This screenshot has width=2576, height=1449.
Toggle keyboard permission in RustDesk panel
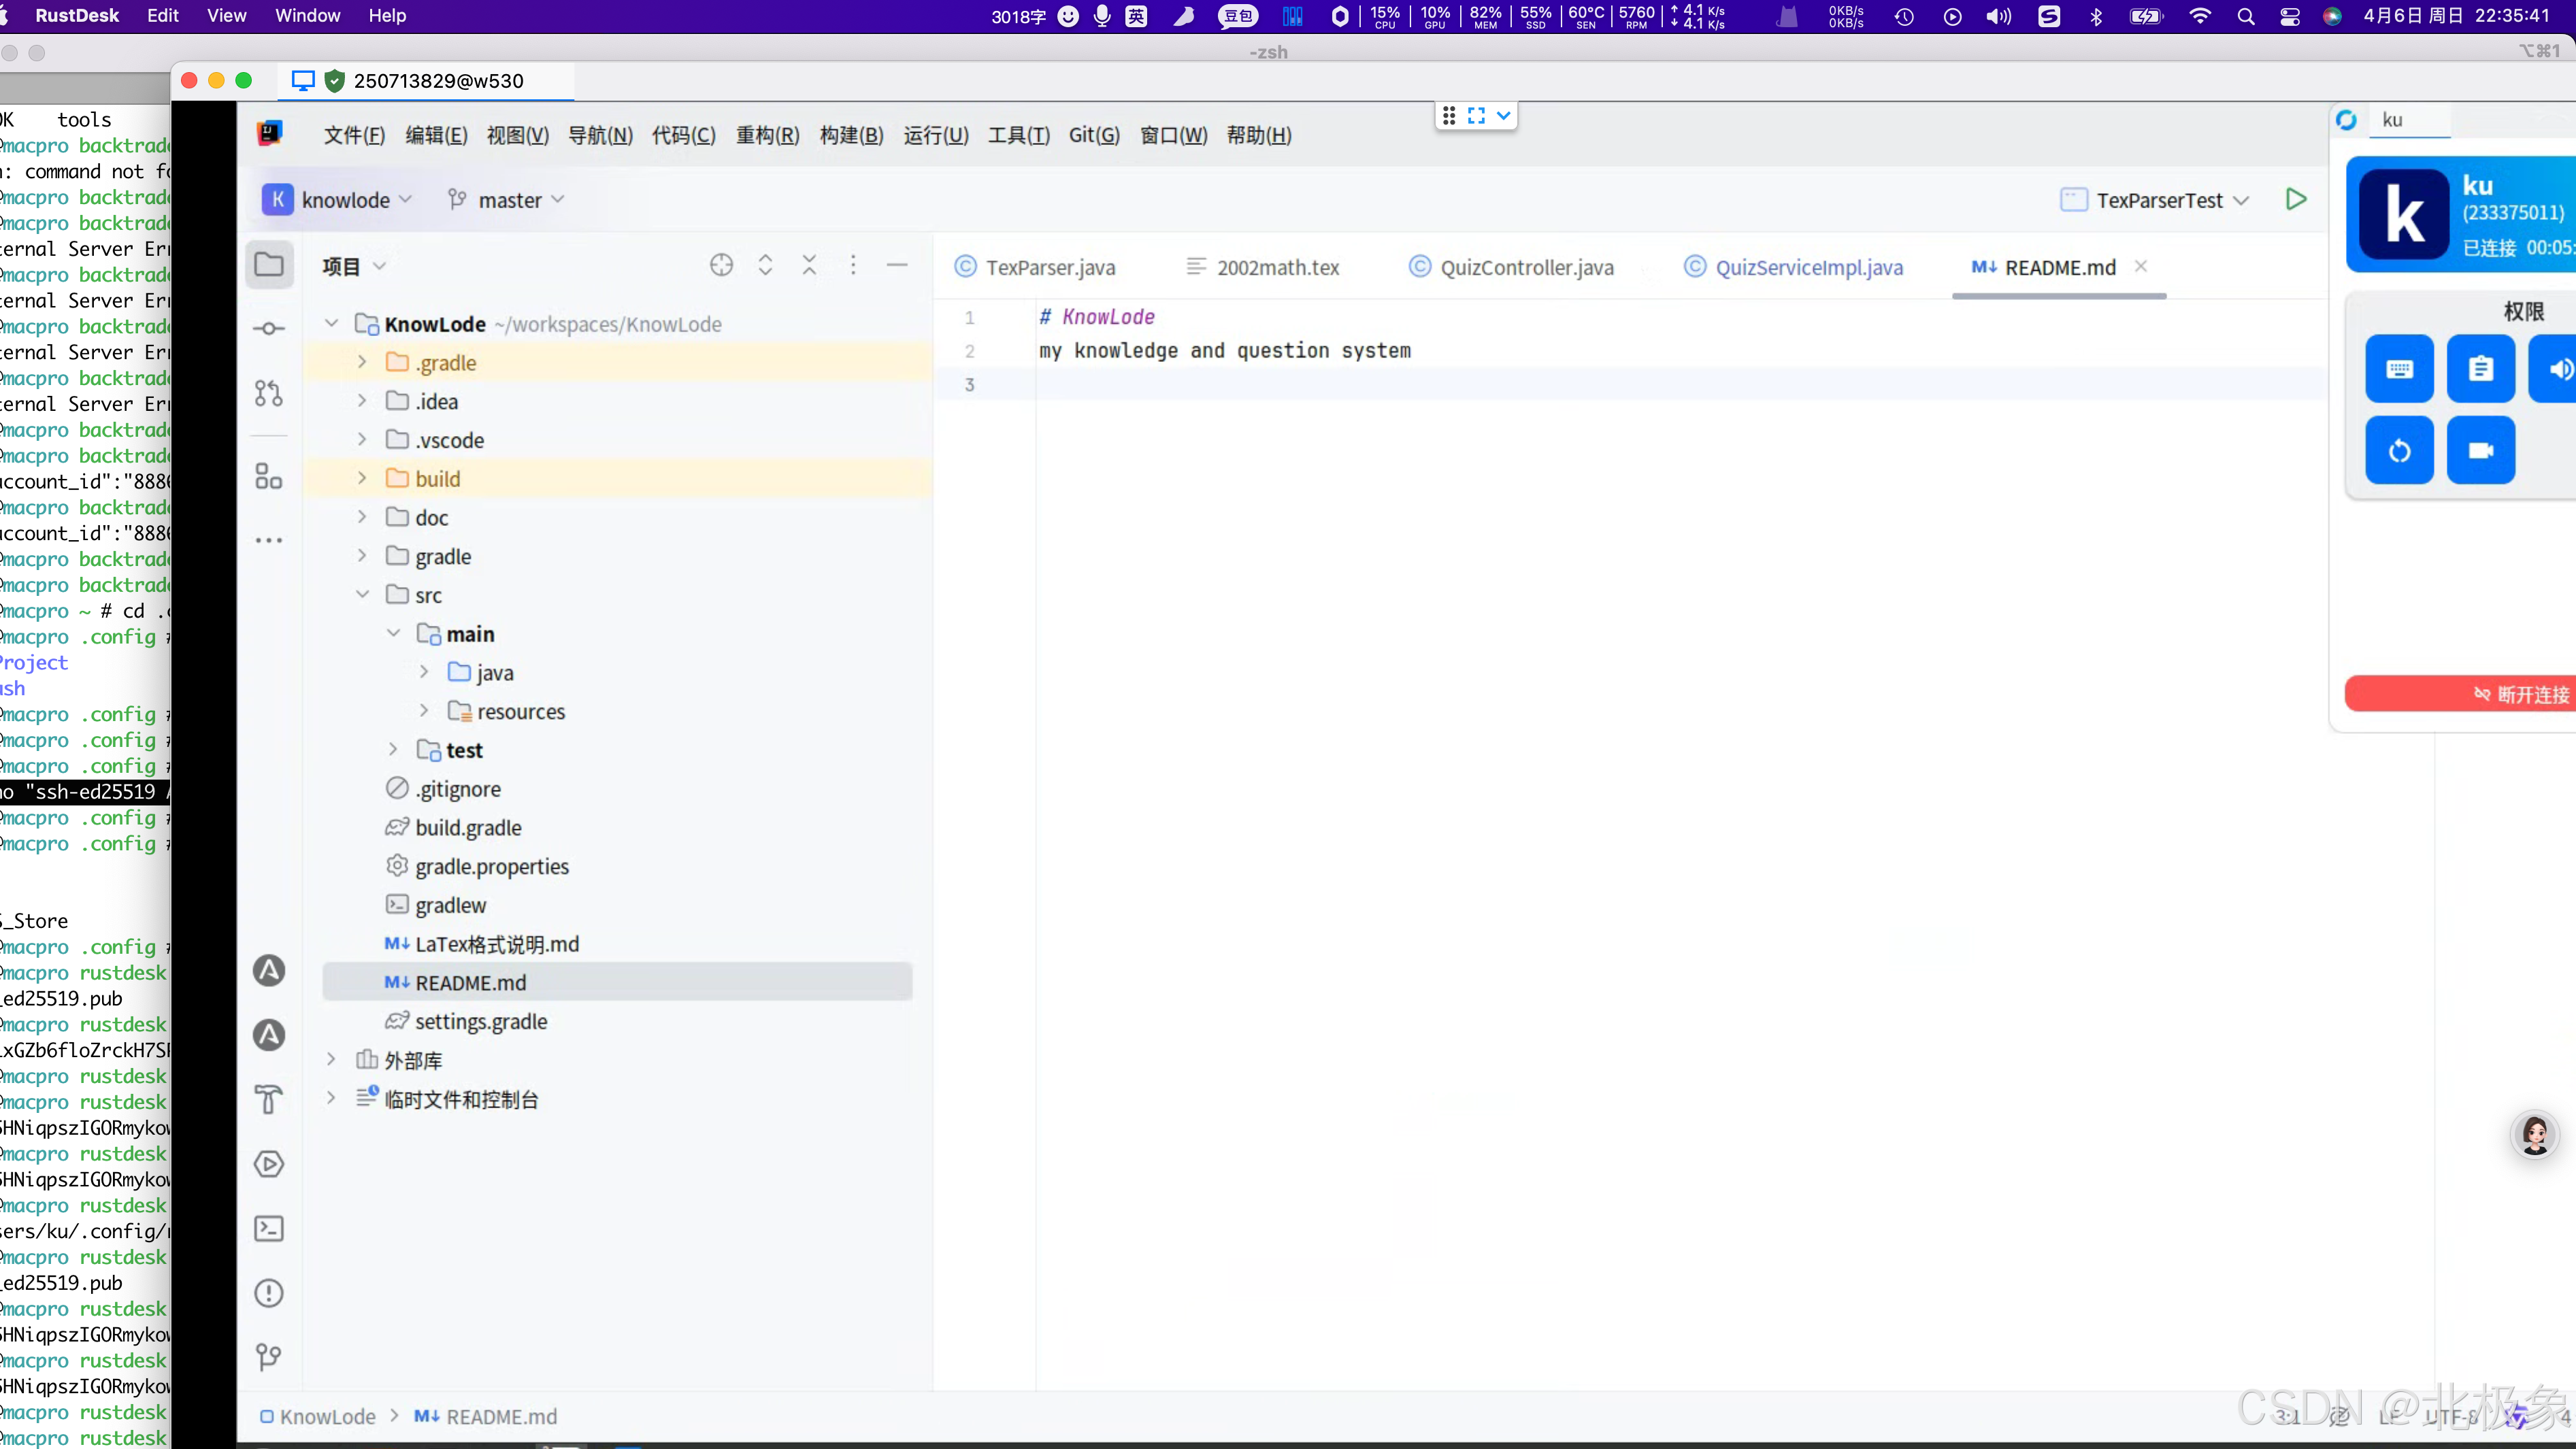[x=2399, y=369]
